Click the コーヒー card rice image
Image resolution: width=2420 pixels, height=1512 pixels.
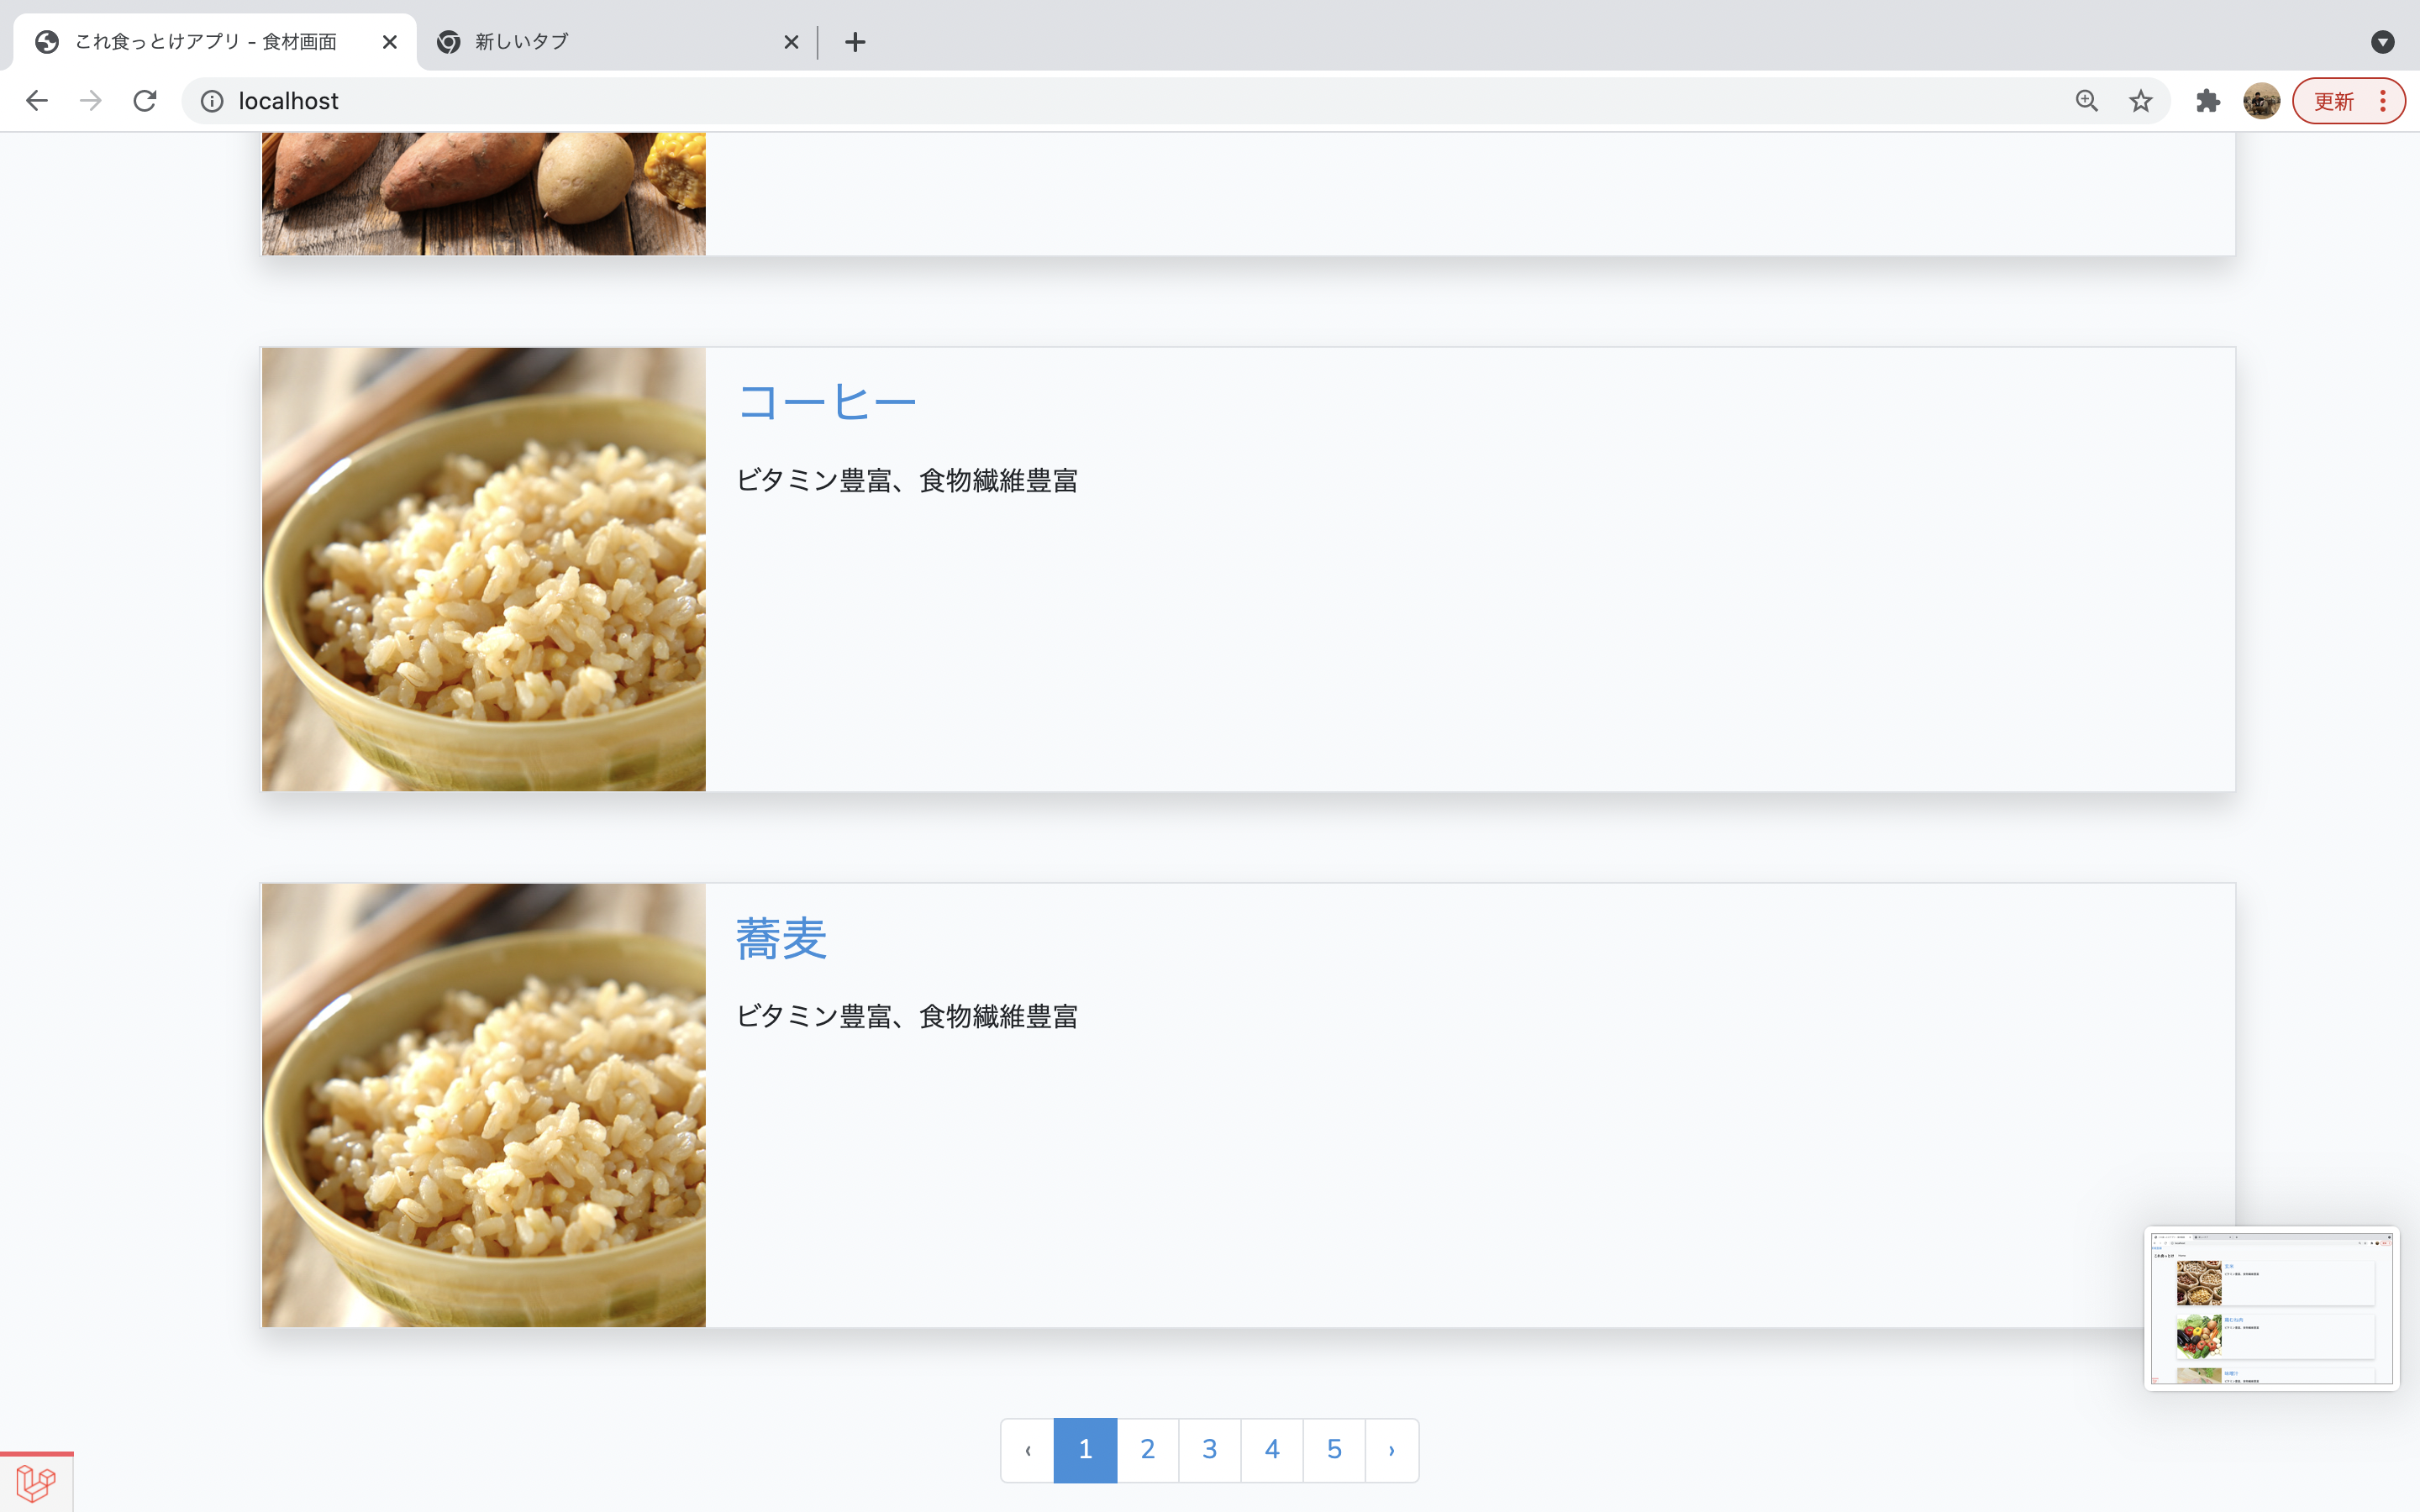484,569
